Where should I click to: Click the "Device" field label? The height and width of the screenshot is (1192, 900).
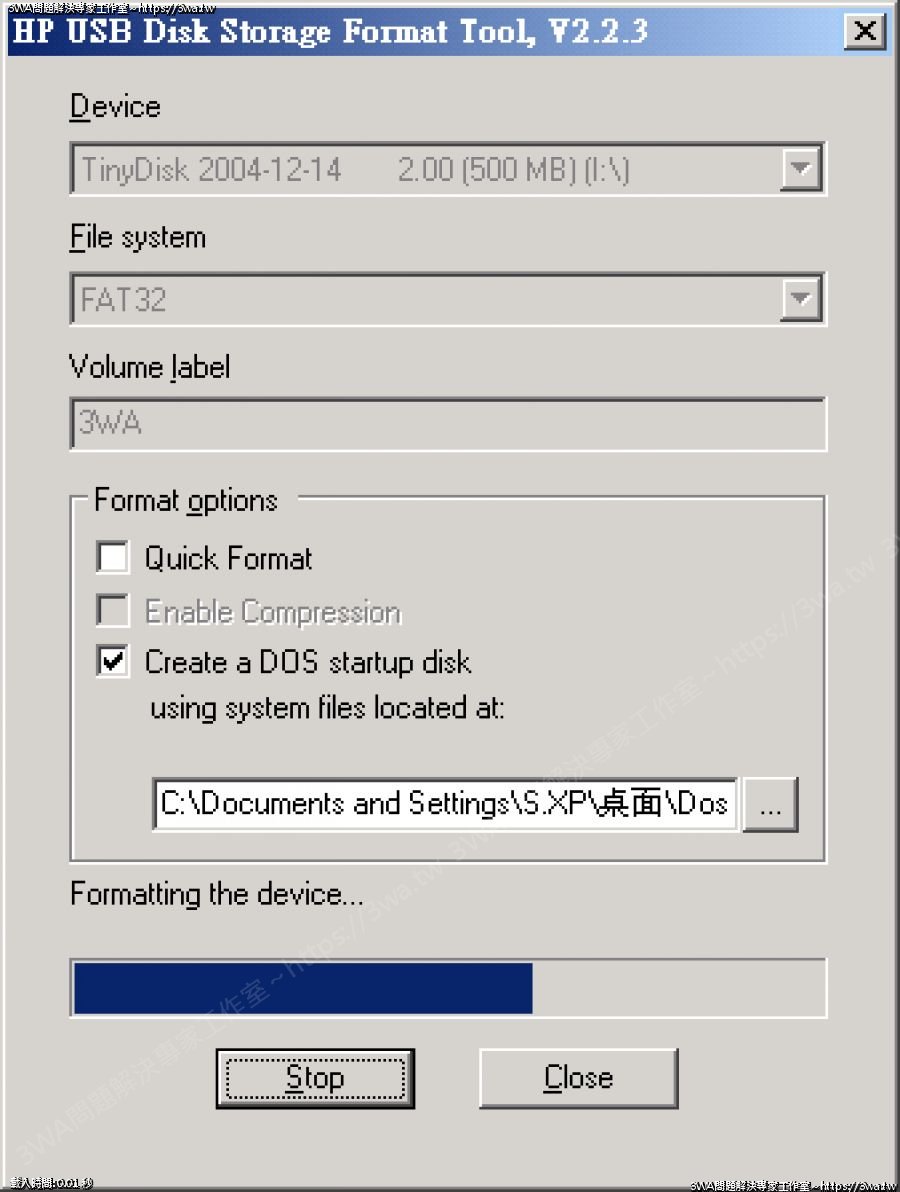pos(115,107)
